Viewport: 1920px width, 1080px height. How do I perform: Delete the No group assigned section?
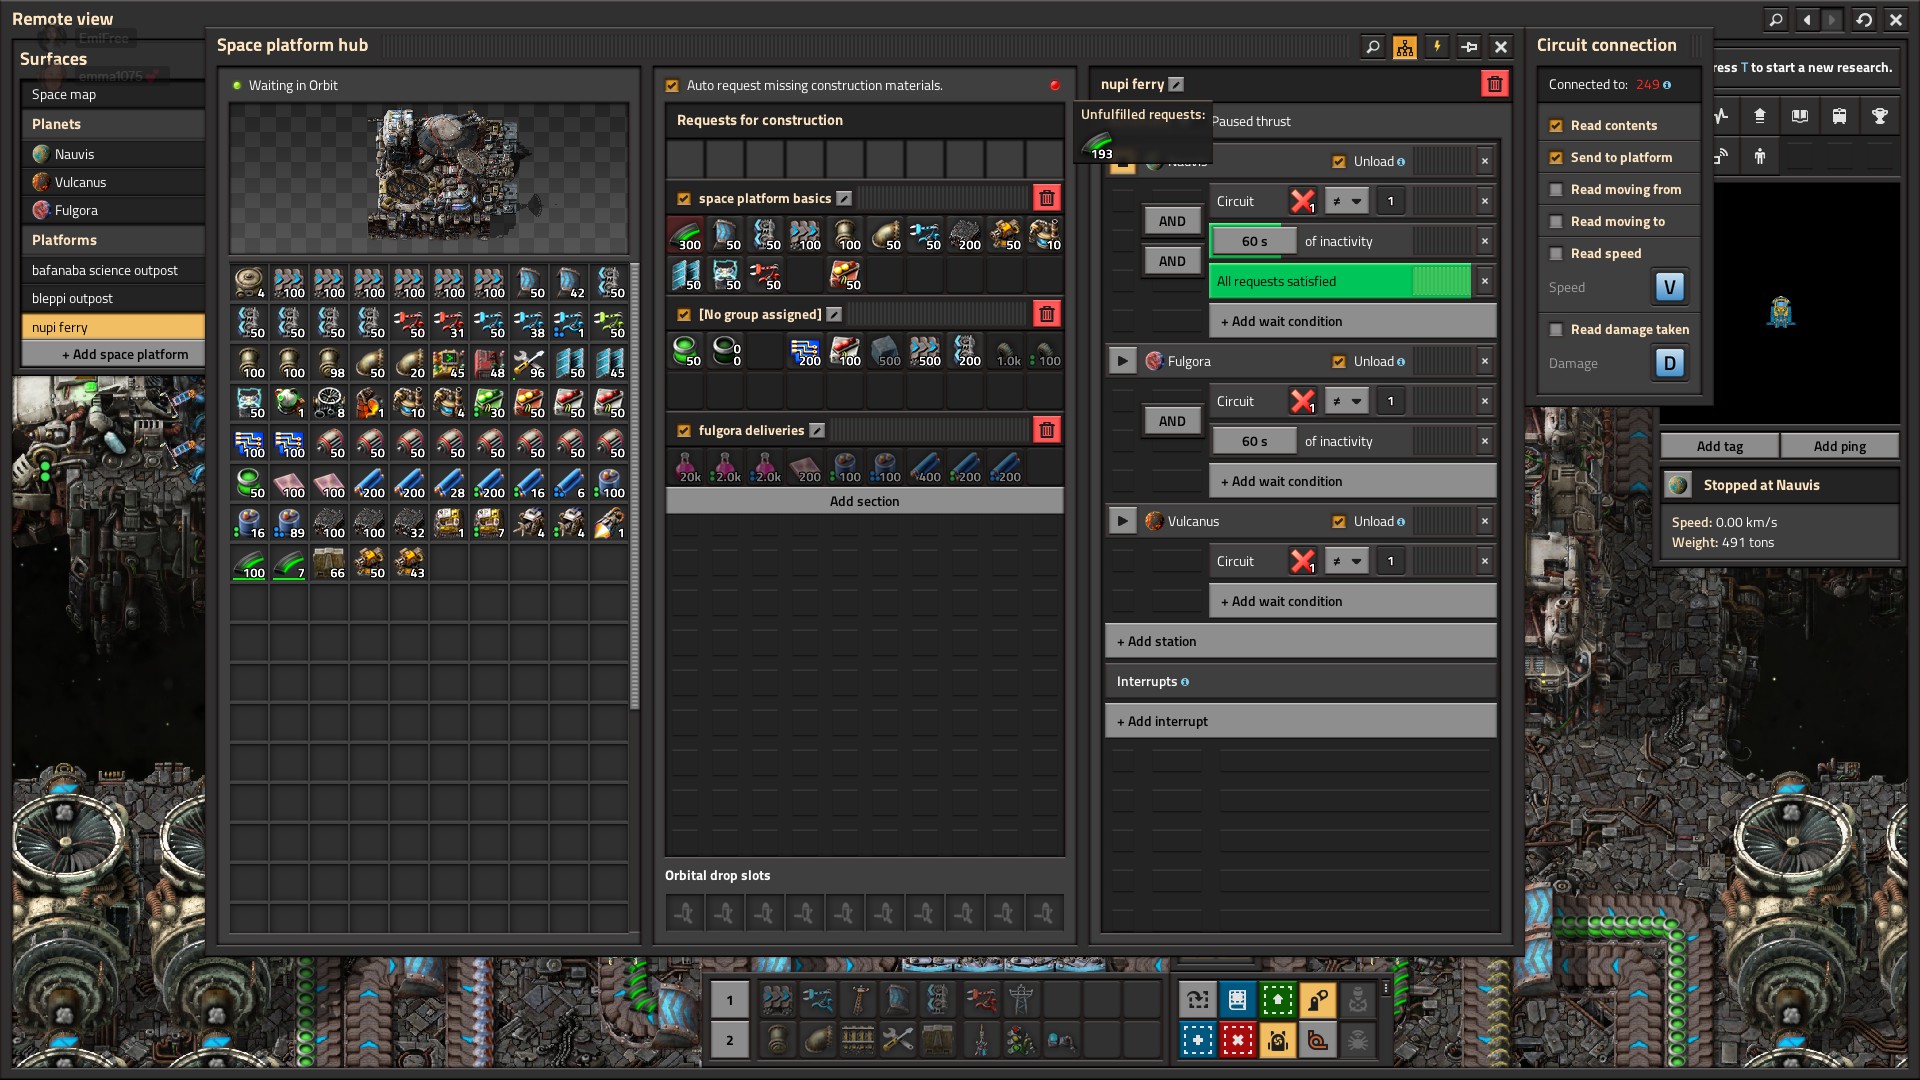(x=1047, y=314)
